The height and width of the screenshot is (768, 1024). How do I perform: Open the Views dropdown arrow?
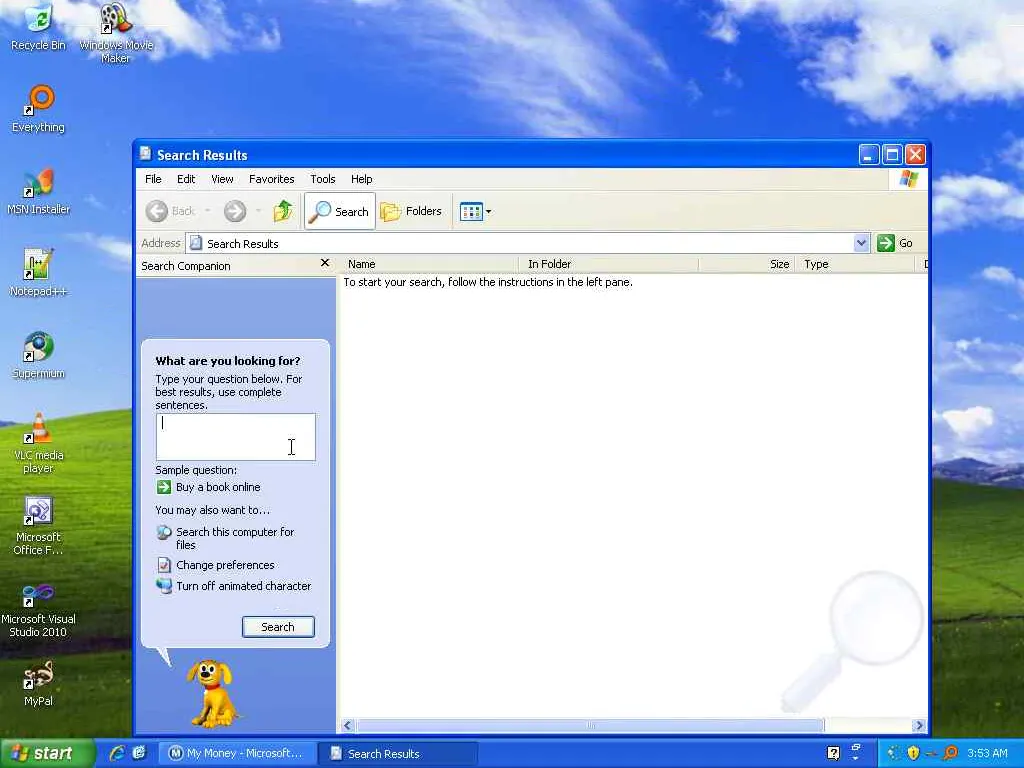pos(488,212)
